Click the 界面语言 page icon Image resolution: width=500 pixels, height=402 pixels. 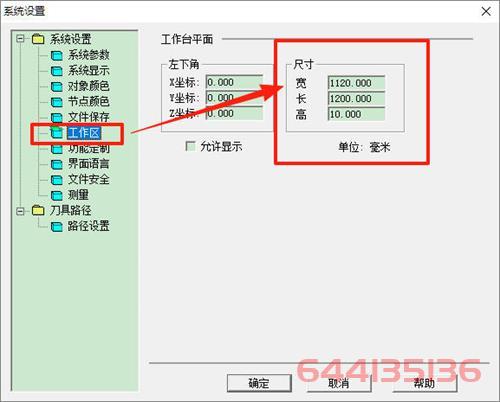(57, 164)
